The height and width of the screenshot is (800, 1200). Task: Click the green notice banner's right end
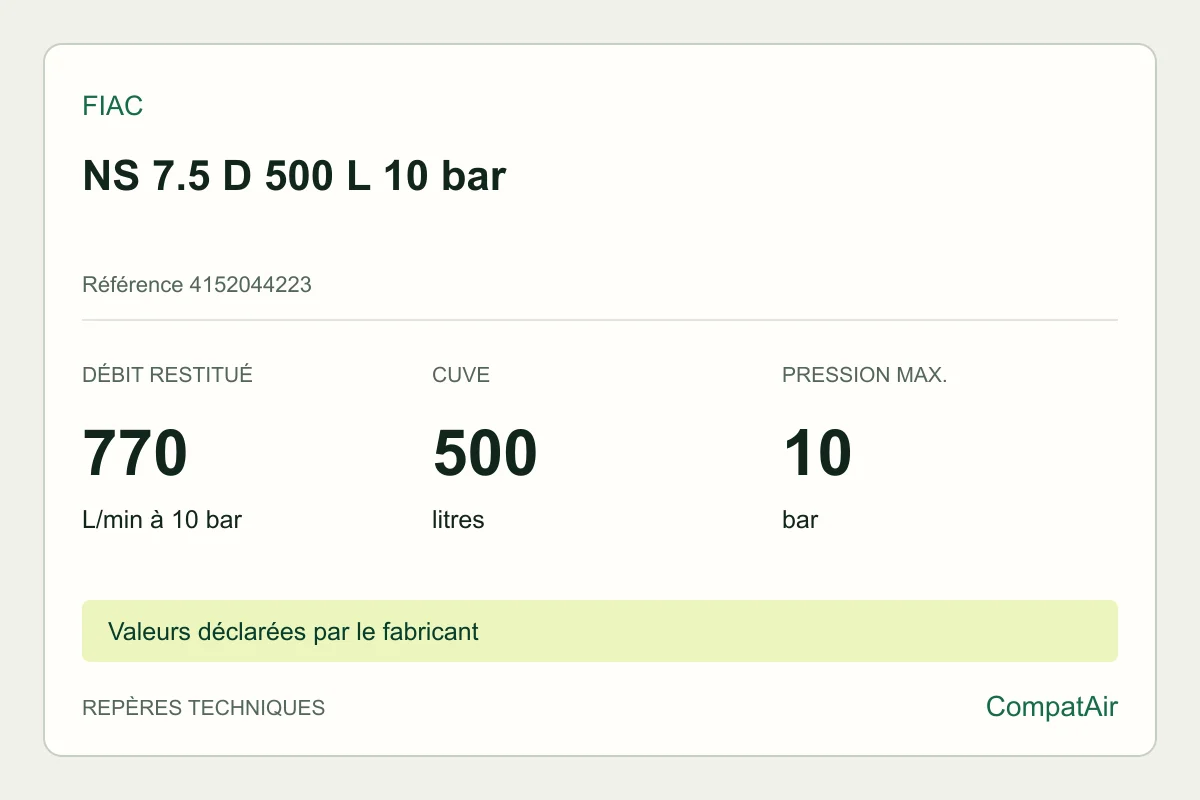tap(1090, 631)
